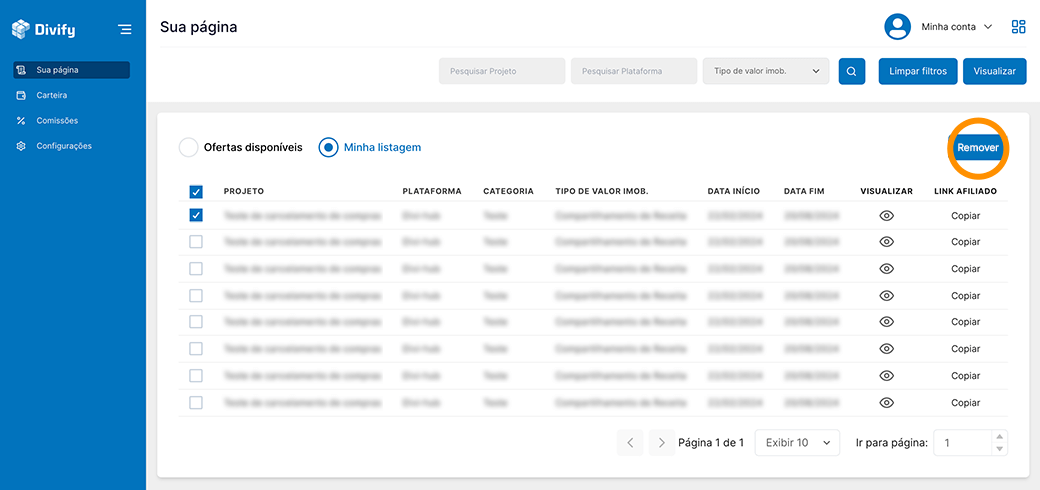Increase the page number stepper arrow

coord(1000,437)
